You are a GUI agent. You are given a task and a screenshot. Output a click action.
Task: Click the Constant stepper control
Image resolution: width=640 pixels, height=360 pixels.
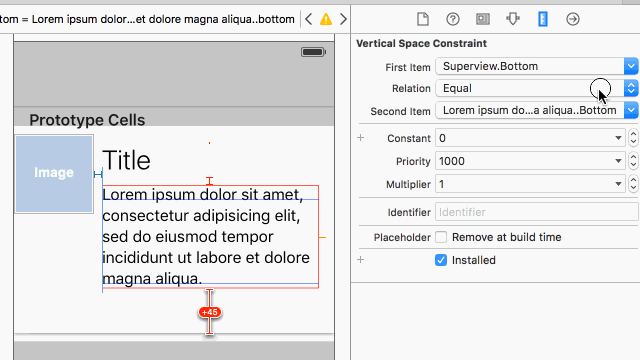click(633, 138)
